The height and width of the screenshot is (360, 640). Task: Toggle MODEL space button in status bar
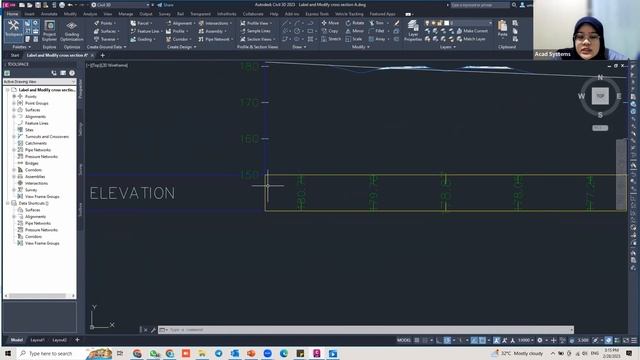coord(404,340)
